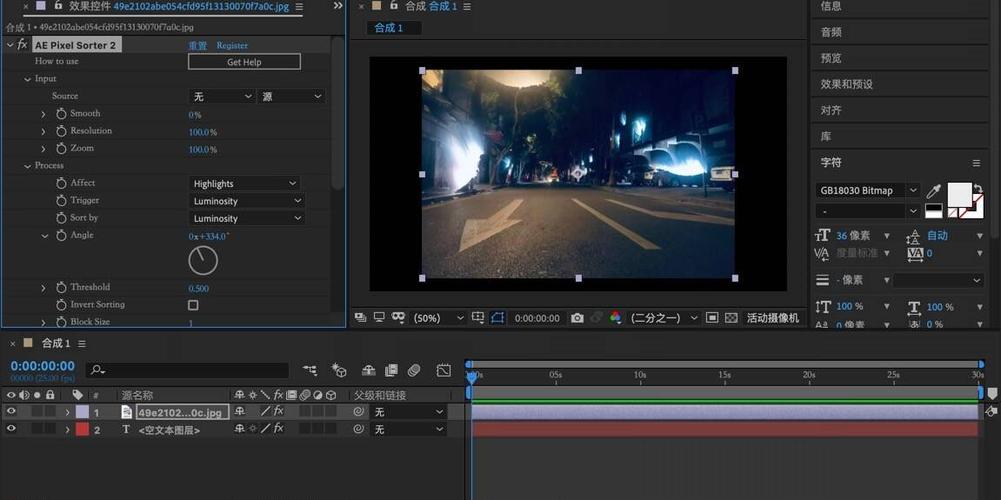Hide the empty text layer 2

point(11,429)
